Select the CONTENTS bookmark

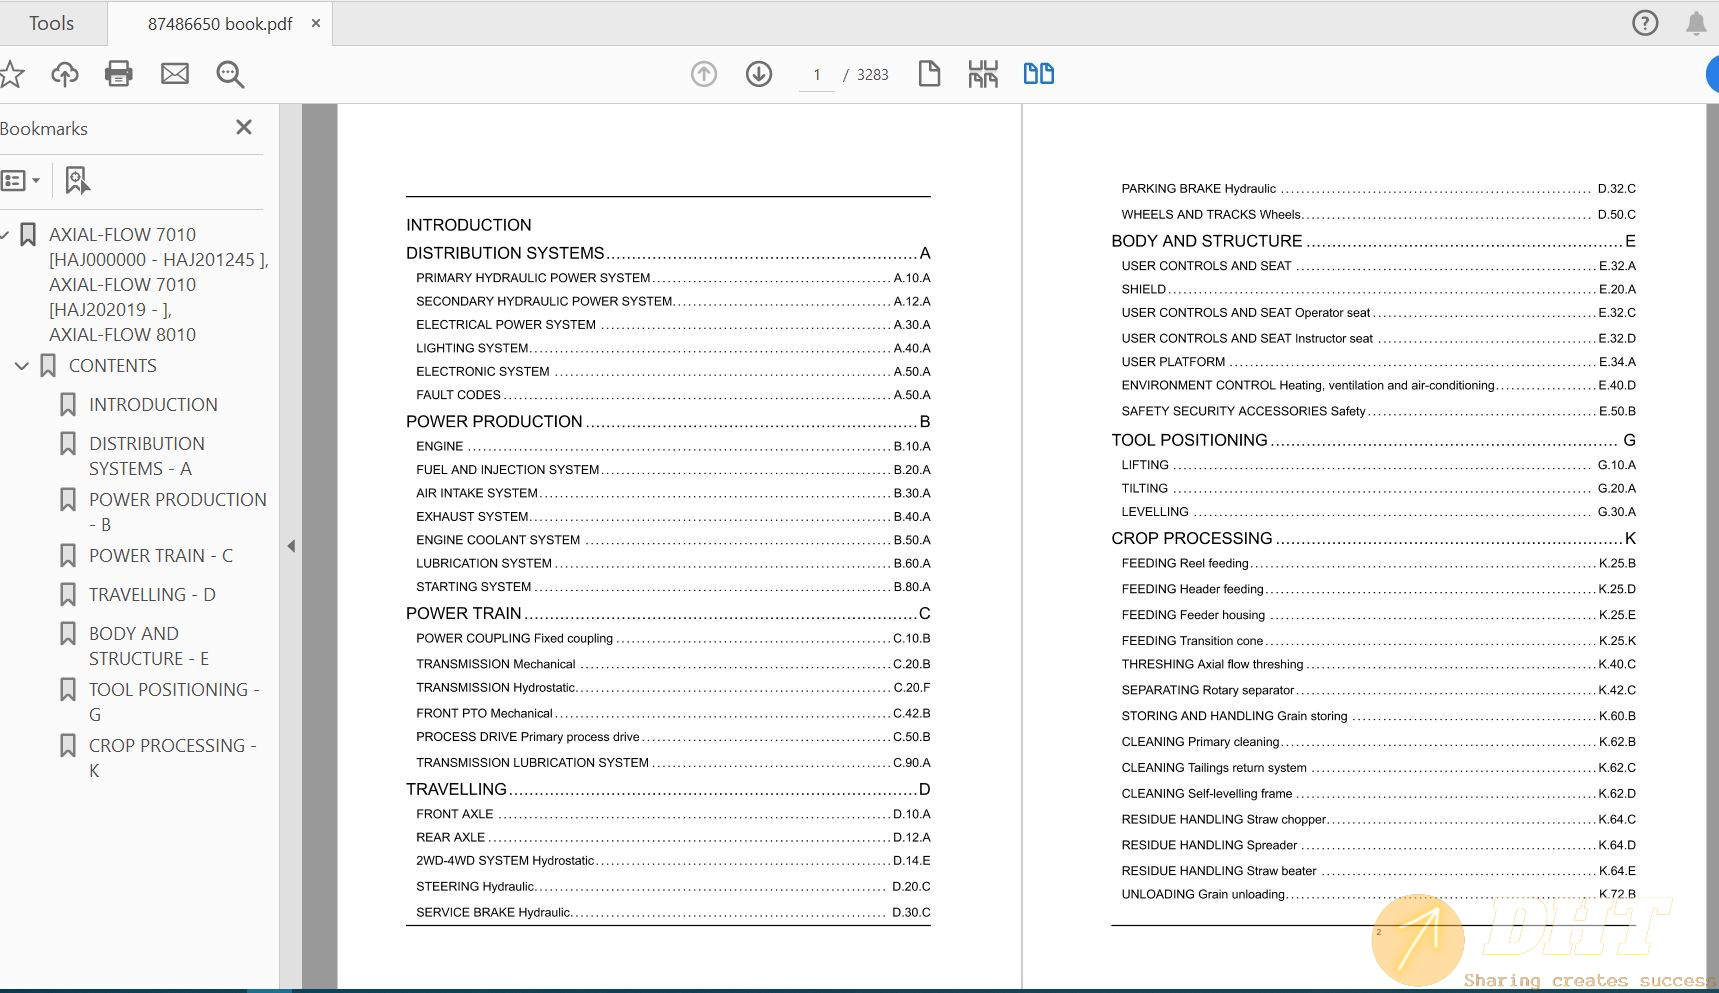[113, 366]
